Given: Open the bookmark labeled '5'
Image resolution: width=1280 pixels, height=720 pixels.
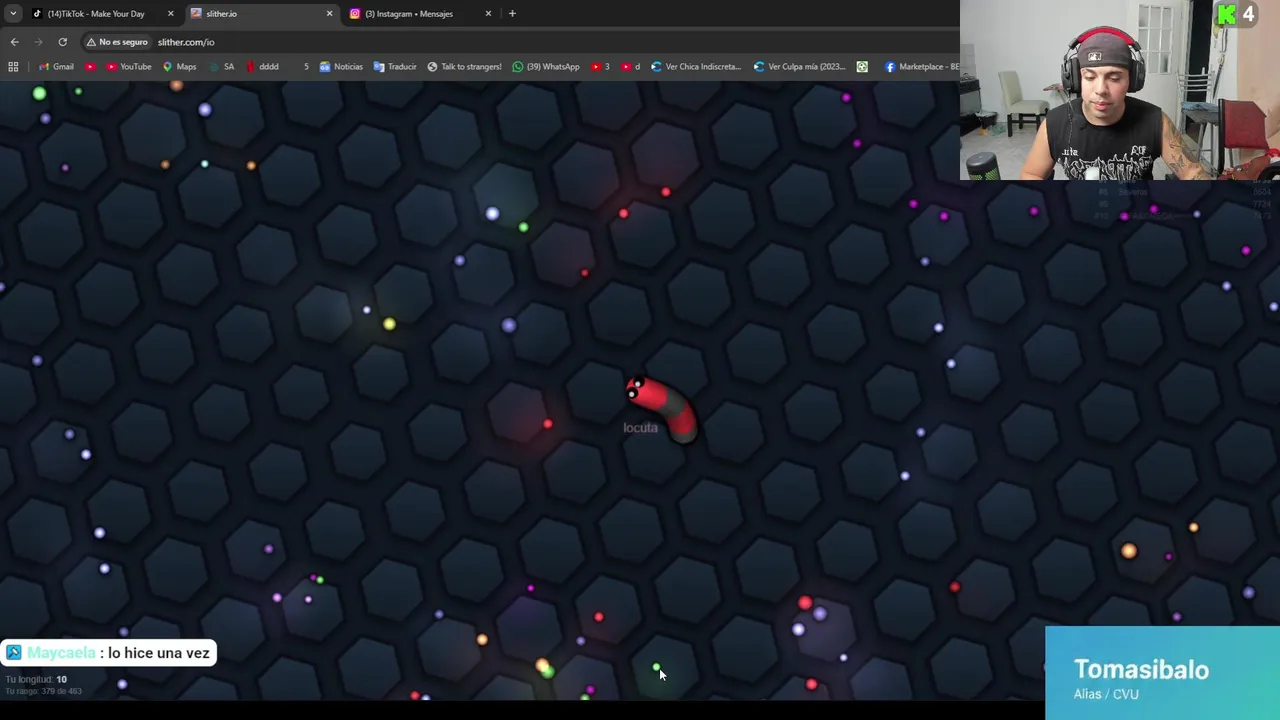Looking at the screenshot, I should tap(306, 67).
